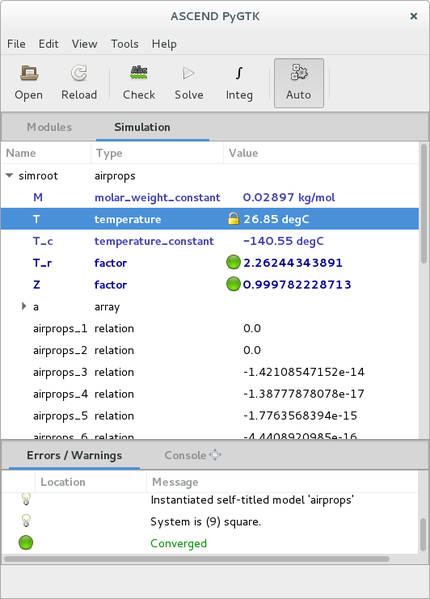Run the Check toolbar icon
This screenshot has height=599, width=430.
tap(139, 73)
